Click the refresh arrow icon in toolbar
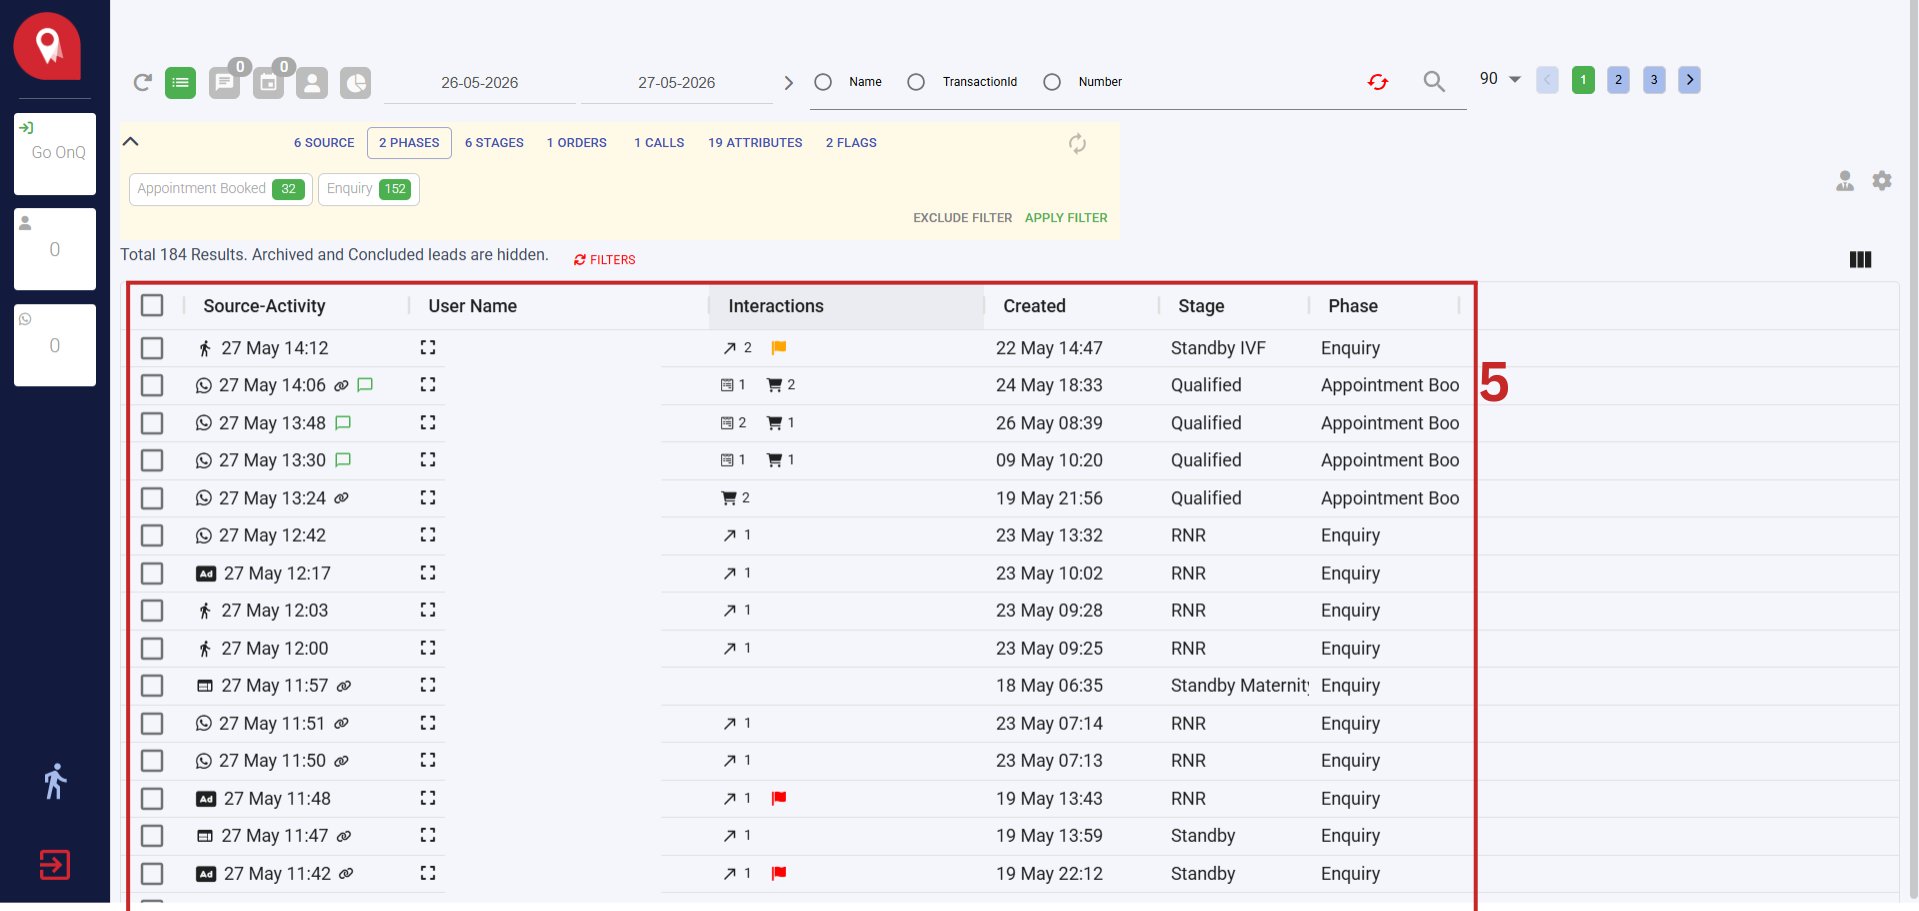This screenshot has width=1919, height=911. (143, 82)
